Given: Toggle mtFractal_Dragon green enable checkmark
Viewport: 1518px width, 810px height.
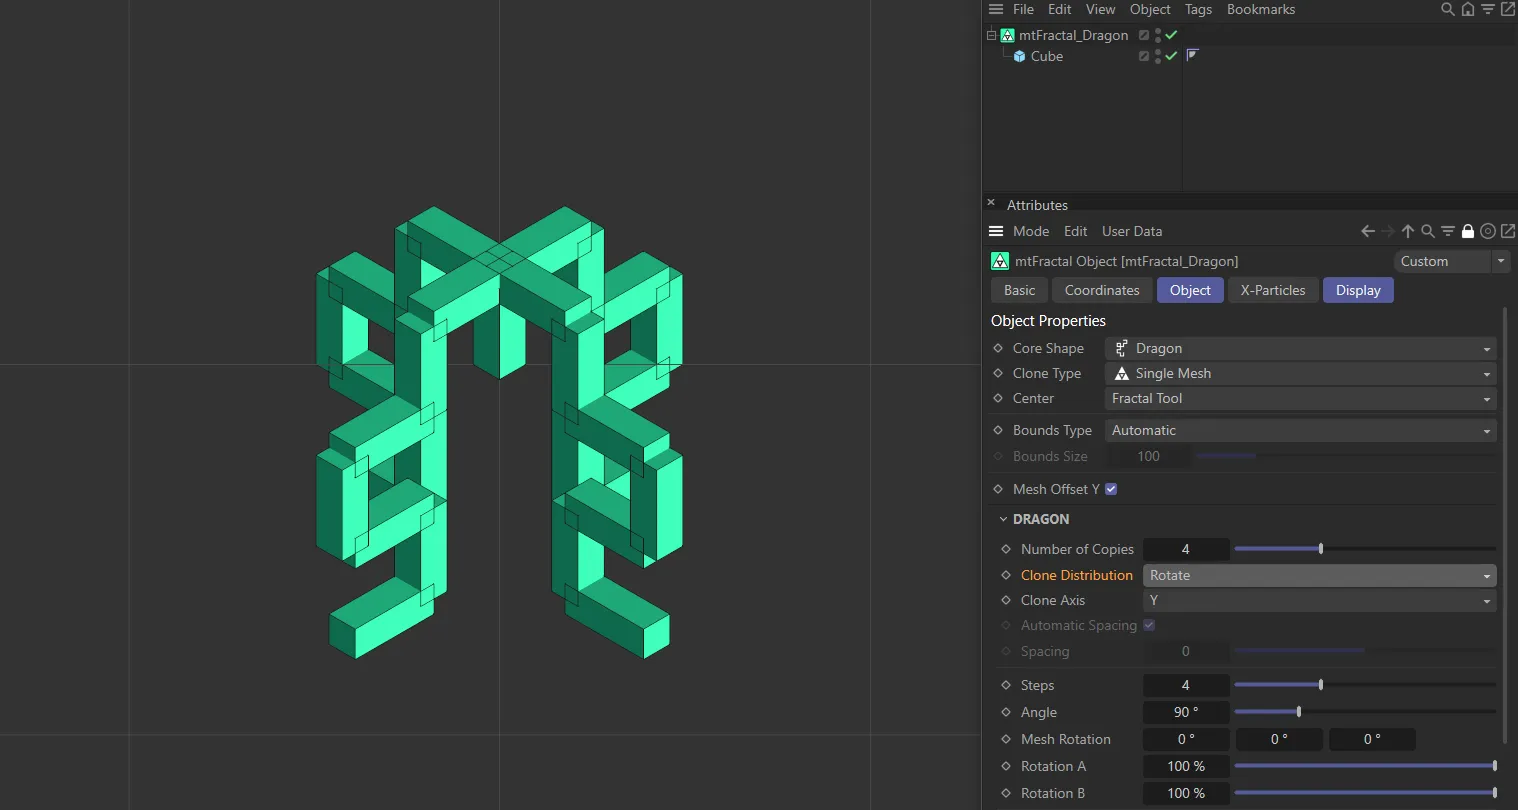Looking at the screenshot, I should (1171, 35).
